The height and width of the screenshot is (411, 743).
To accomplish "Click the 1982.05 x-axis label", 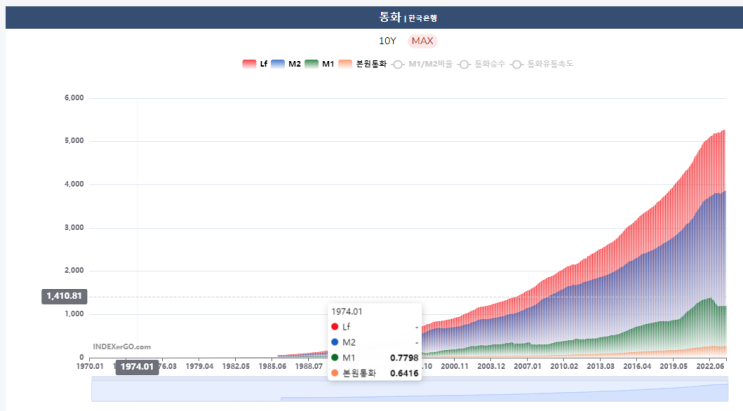I will (236, 366).
